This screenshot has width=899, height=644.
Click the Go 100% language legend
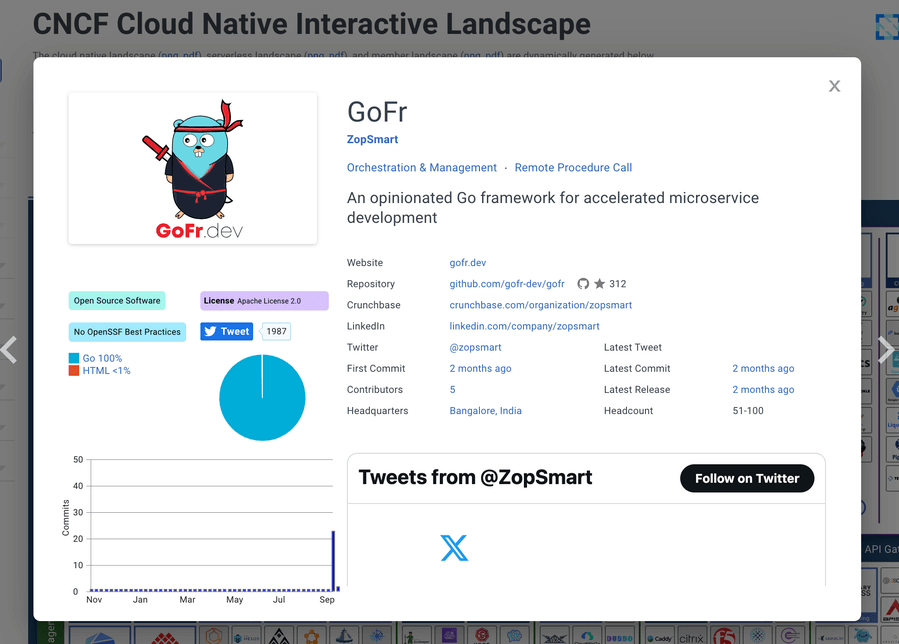[96, 358]
